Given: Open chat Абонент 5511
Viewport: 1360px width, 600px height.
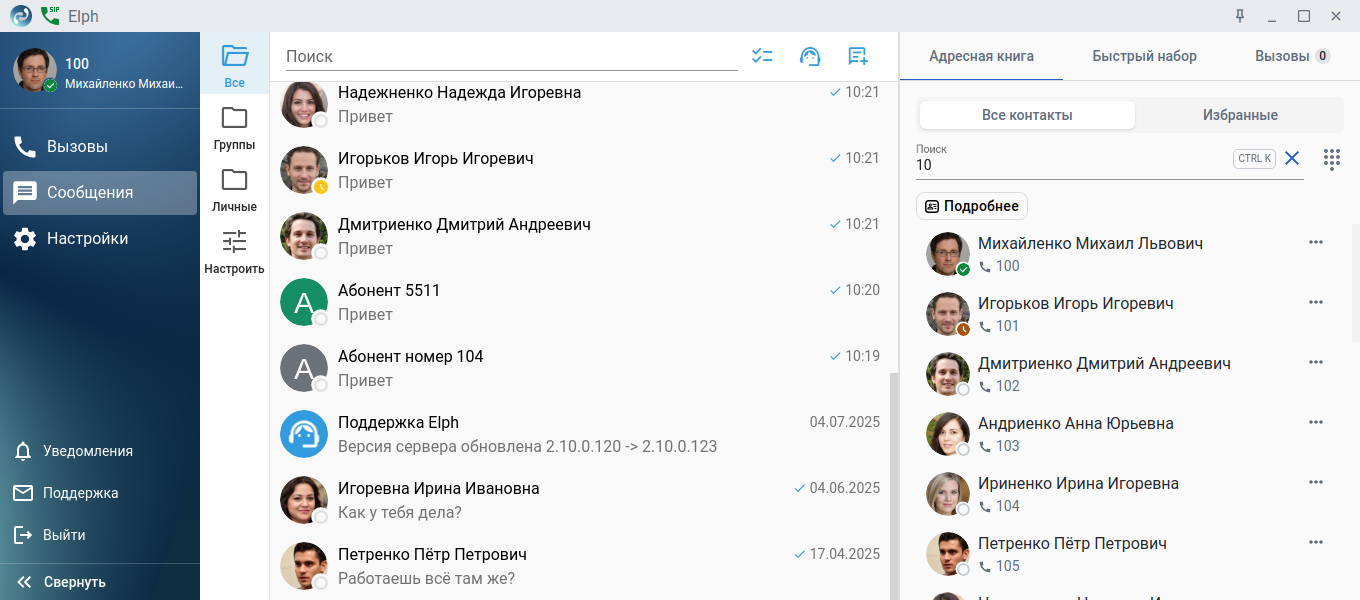Looking at the screenshot, I should coord(580,302).
